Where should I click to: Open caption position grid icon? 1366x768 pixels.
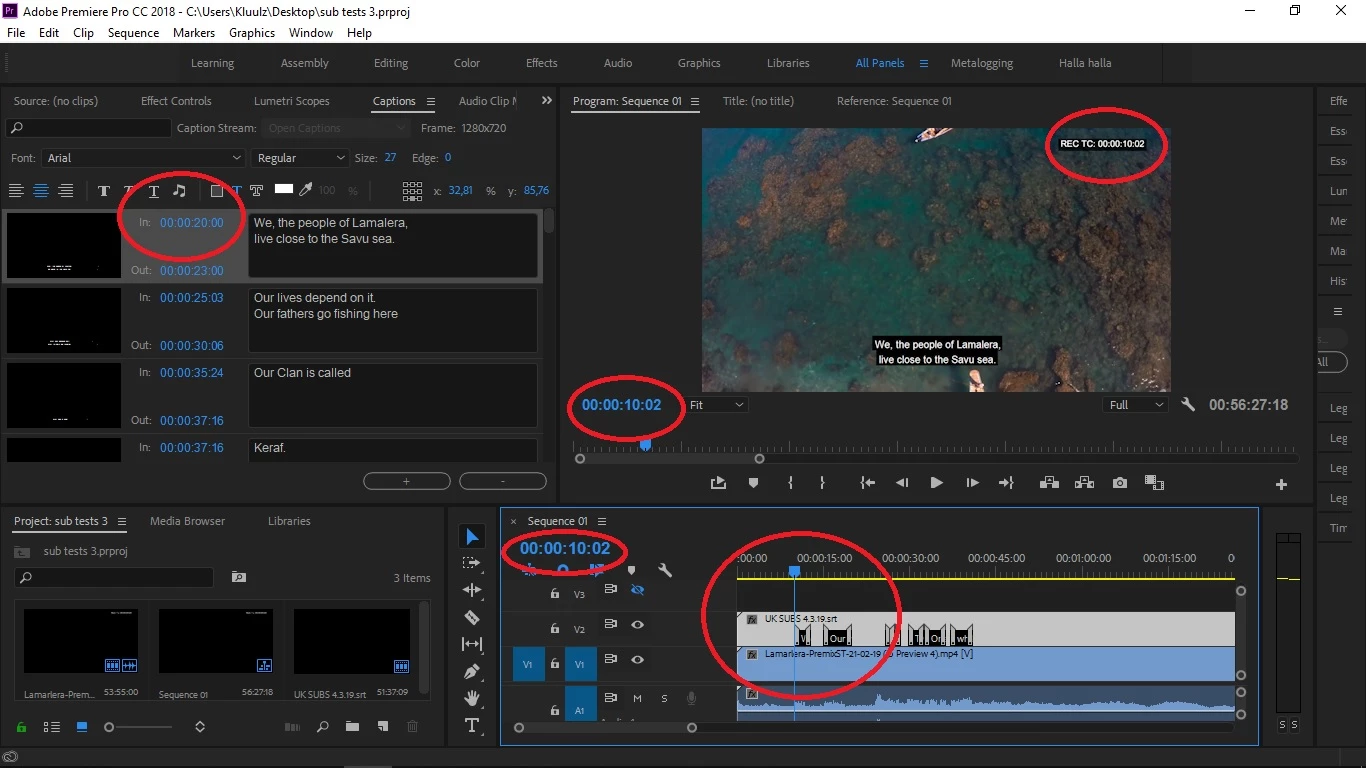point(412,190)
